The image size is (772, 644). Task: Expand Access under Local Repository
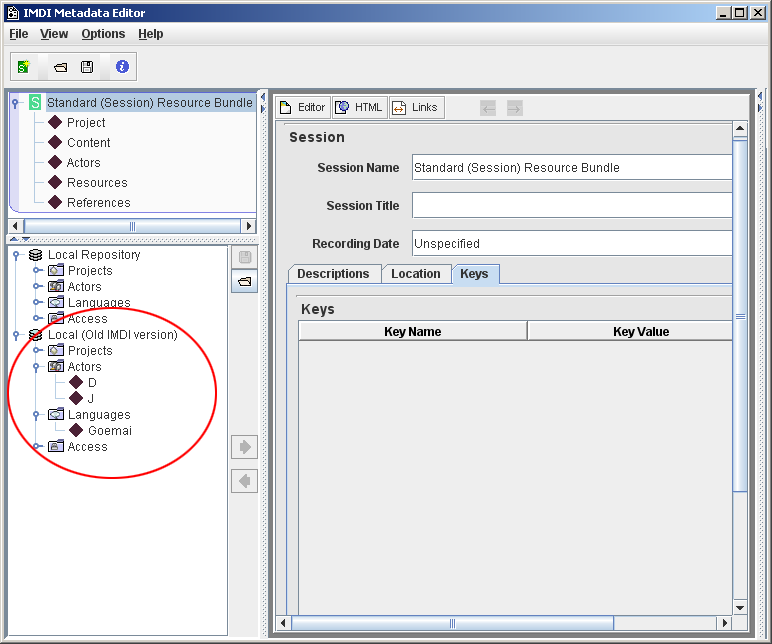click(x=37, y=319)
